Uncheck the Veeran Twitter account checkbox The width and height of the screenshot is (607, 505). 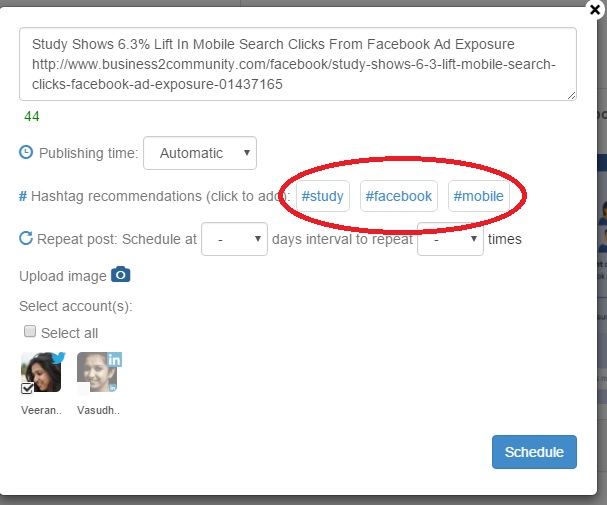coord(27,388)
